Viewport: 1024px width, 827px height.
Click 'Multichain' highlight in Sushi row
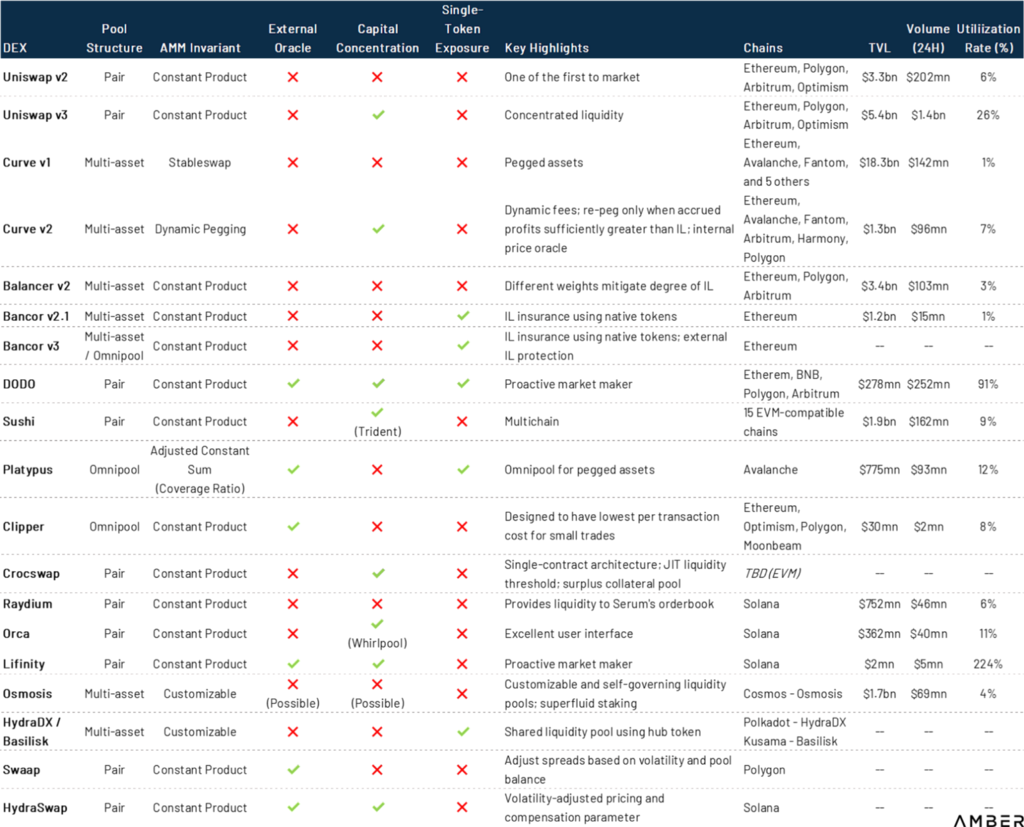pyautogui.click(x=532, y=421)
